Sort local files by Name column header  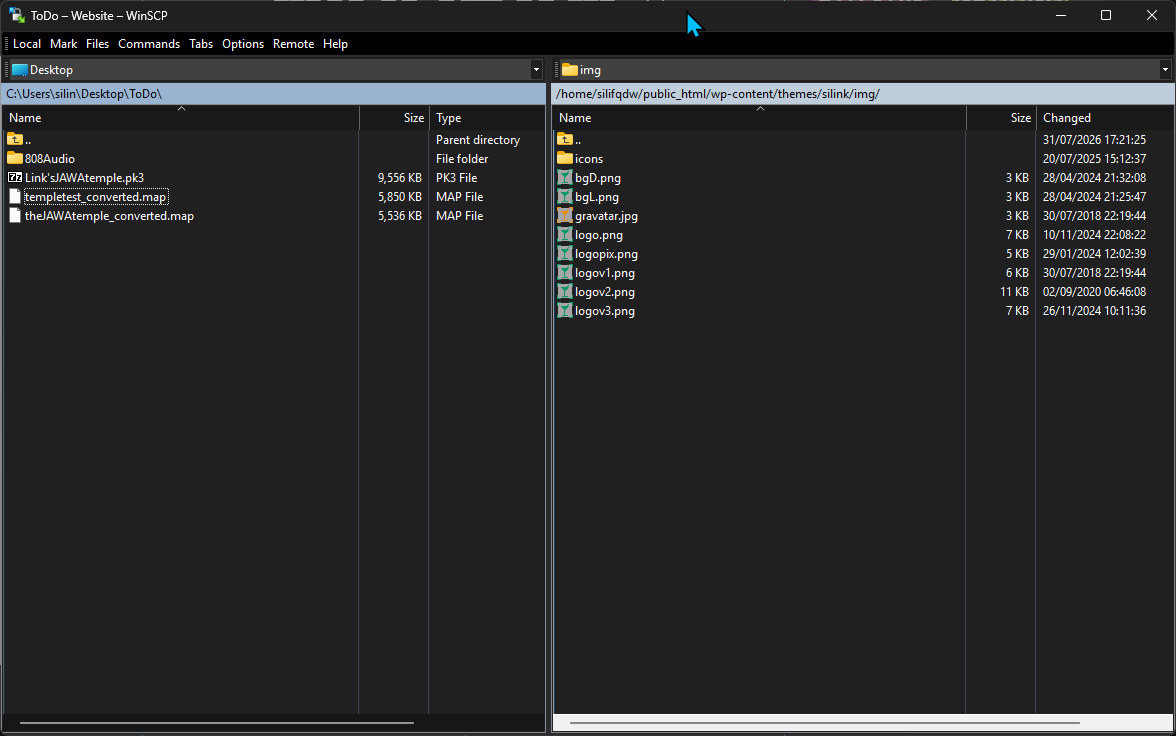tap(181, 118)
